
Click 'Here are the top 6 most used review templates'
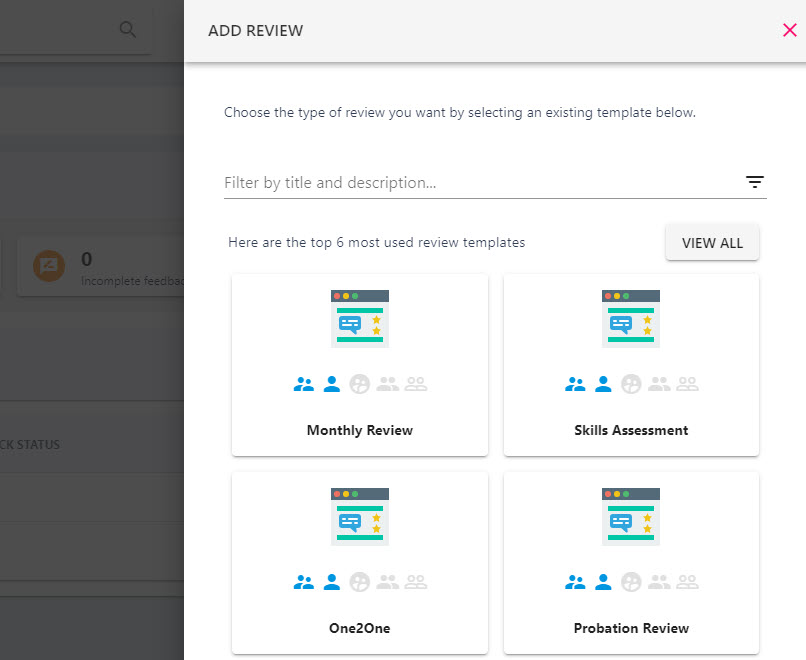click(377, 243)
